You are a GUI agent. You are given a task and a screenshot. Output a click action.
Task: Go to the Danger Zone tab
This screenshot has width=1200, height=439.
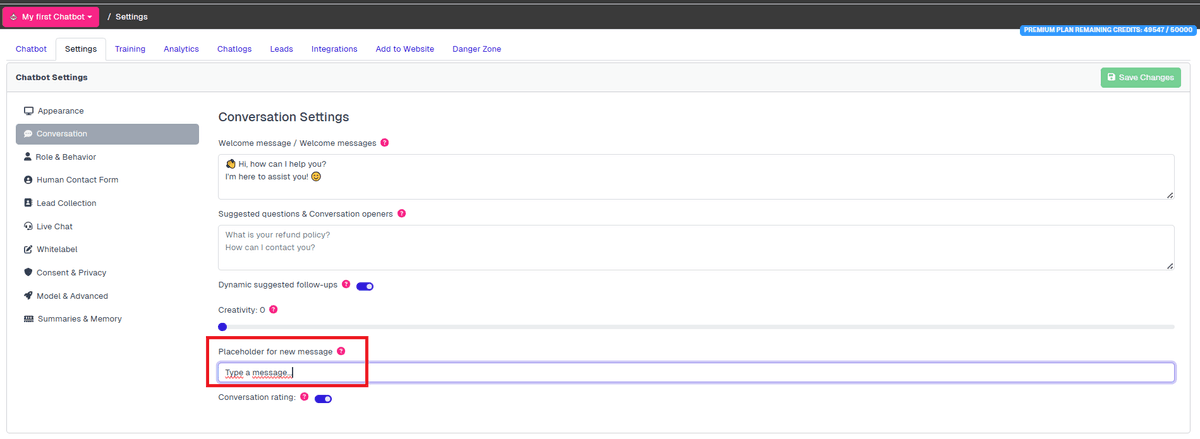tap(477, 49)
